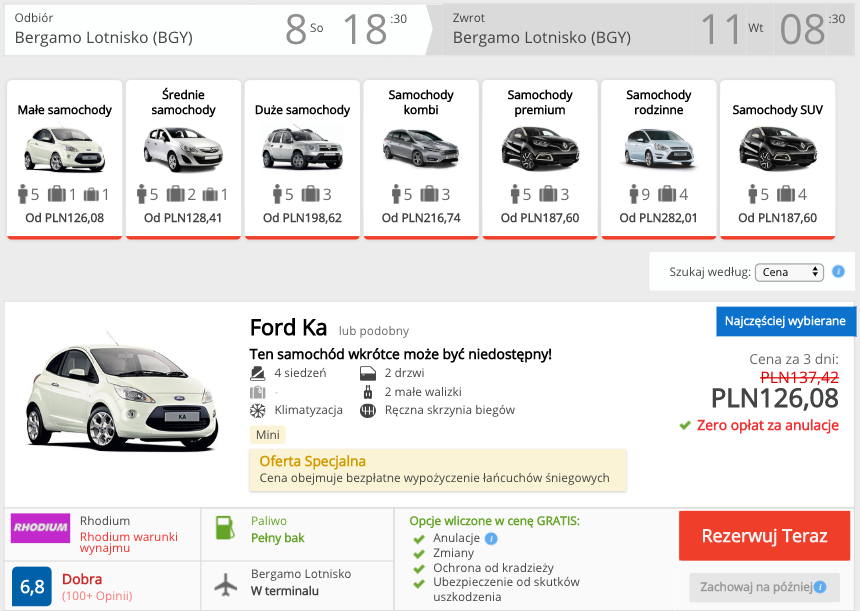860x611 pixels.
Task: Click the Zero opłat za anulacje text
Action: coord(767,426)
